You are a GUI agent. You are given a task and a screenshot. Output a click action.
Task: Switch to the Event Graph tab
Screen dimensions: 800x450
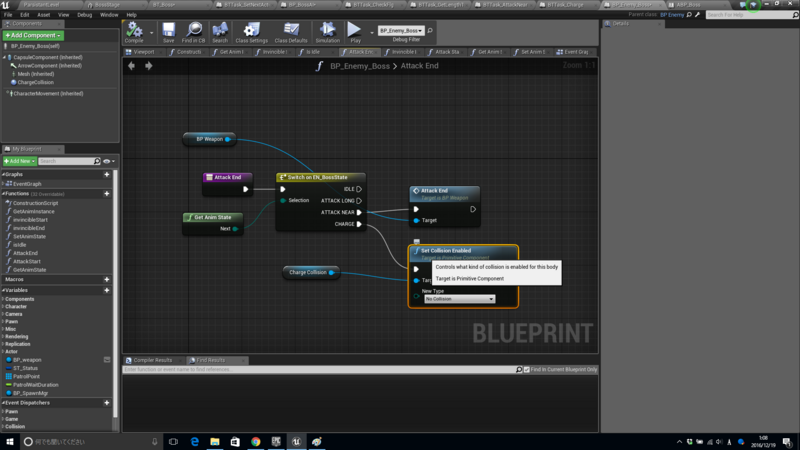pos(574,52)
